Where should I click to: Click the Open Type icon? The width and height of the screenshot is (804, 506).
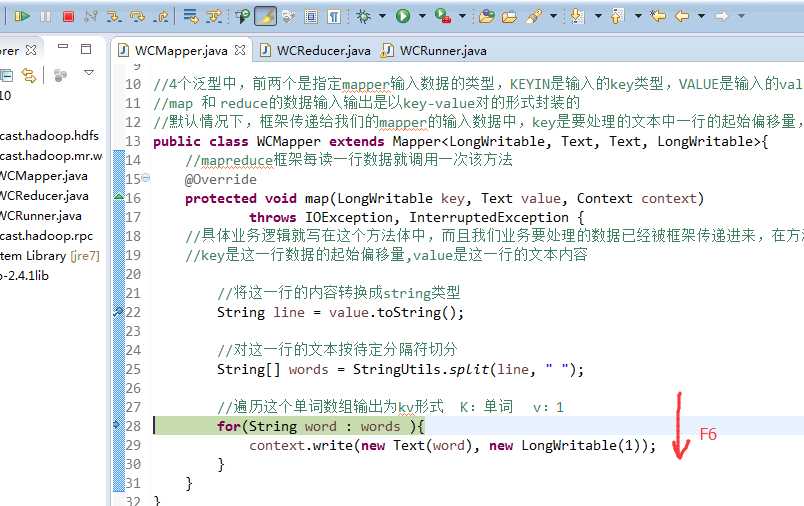[x=486, y=16]
